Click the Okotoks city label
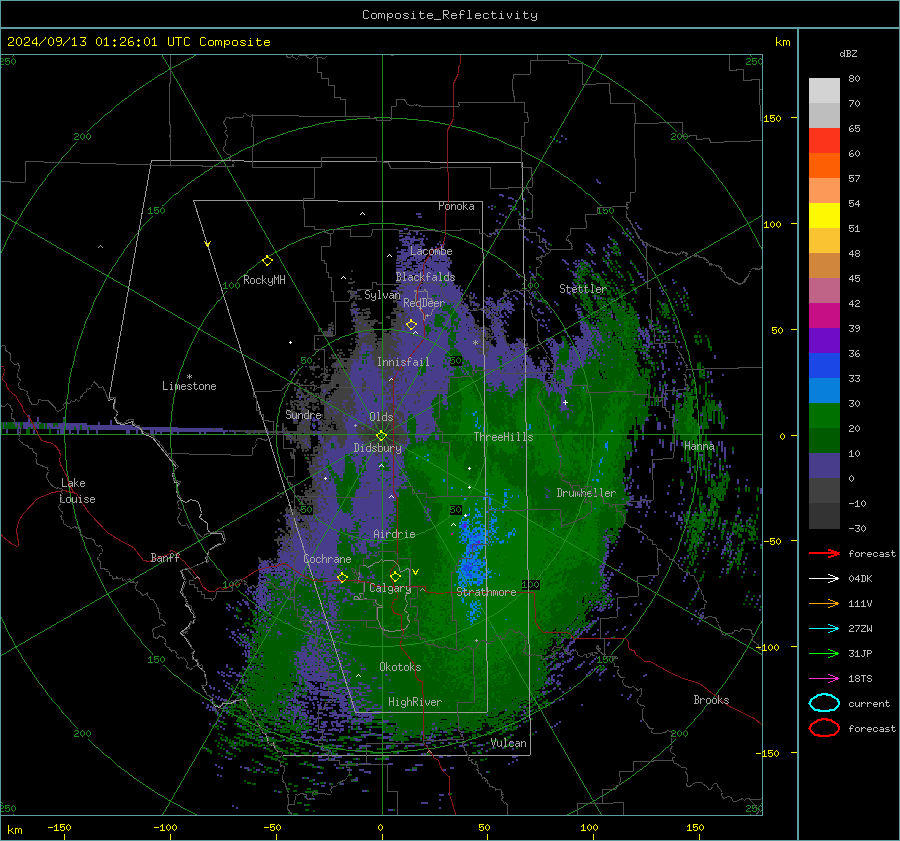Image resolution: width=900 pixels, height=841 pixels. 400,667
